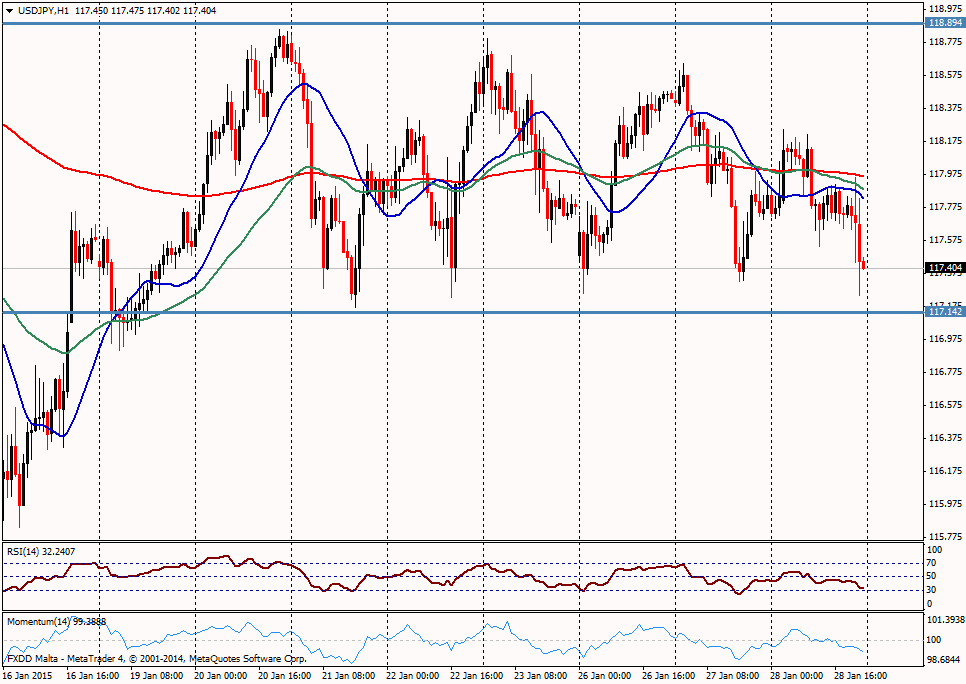Click the 118.775 value on price scale

(943, 42)
